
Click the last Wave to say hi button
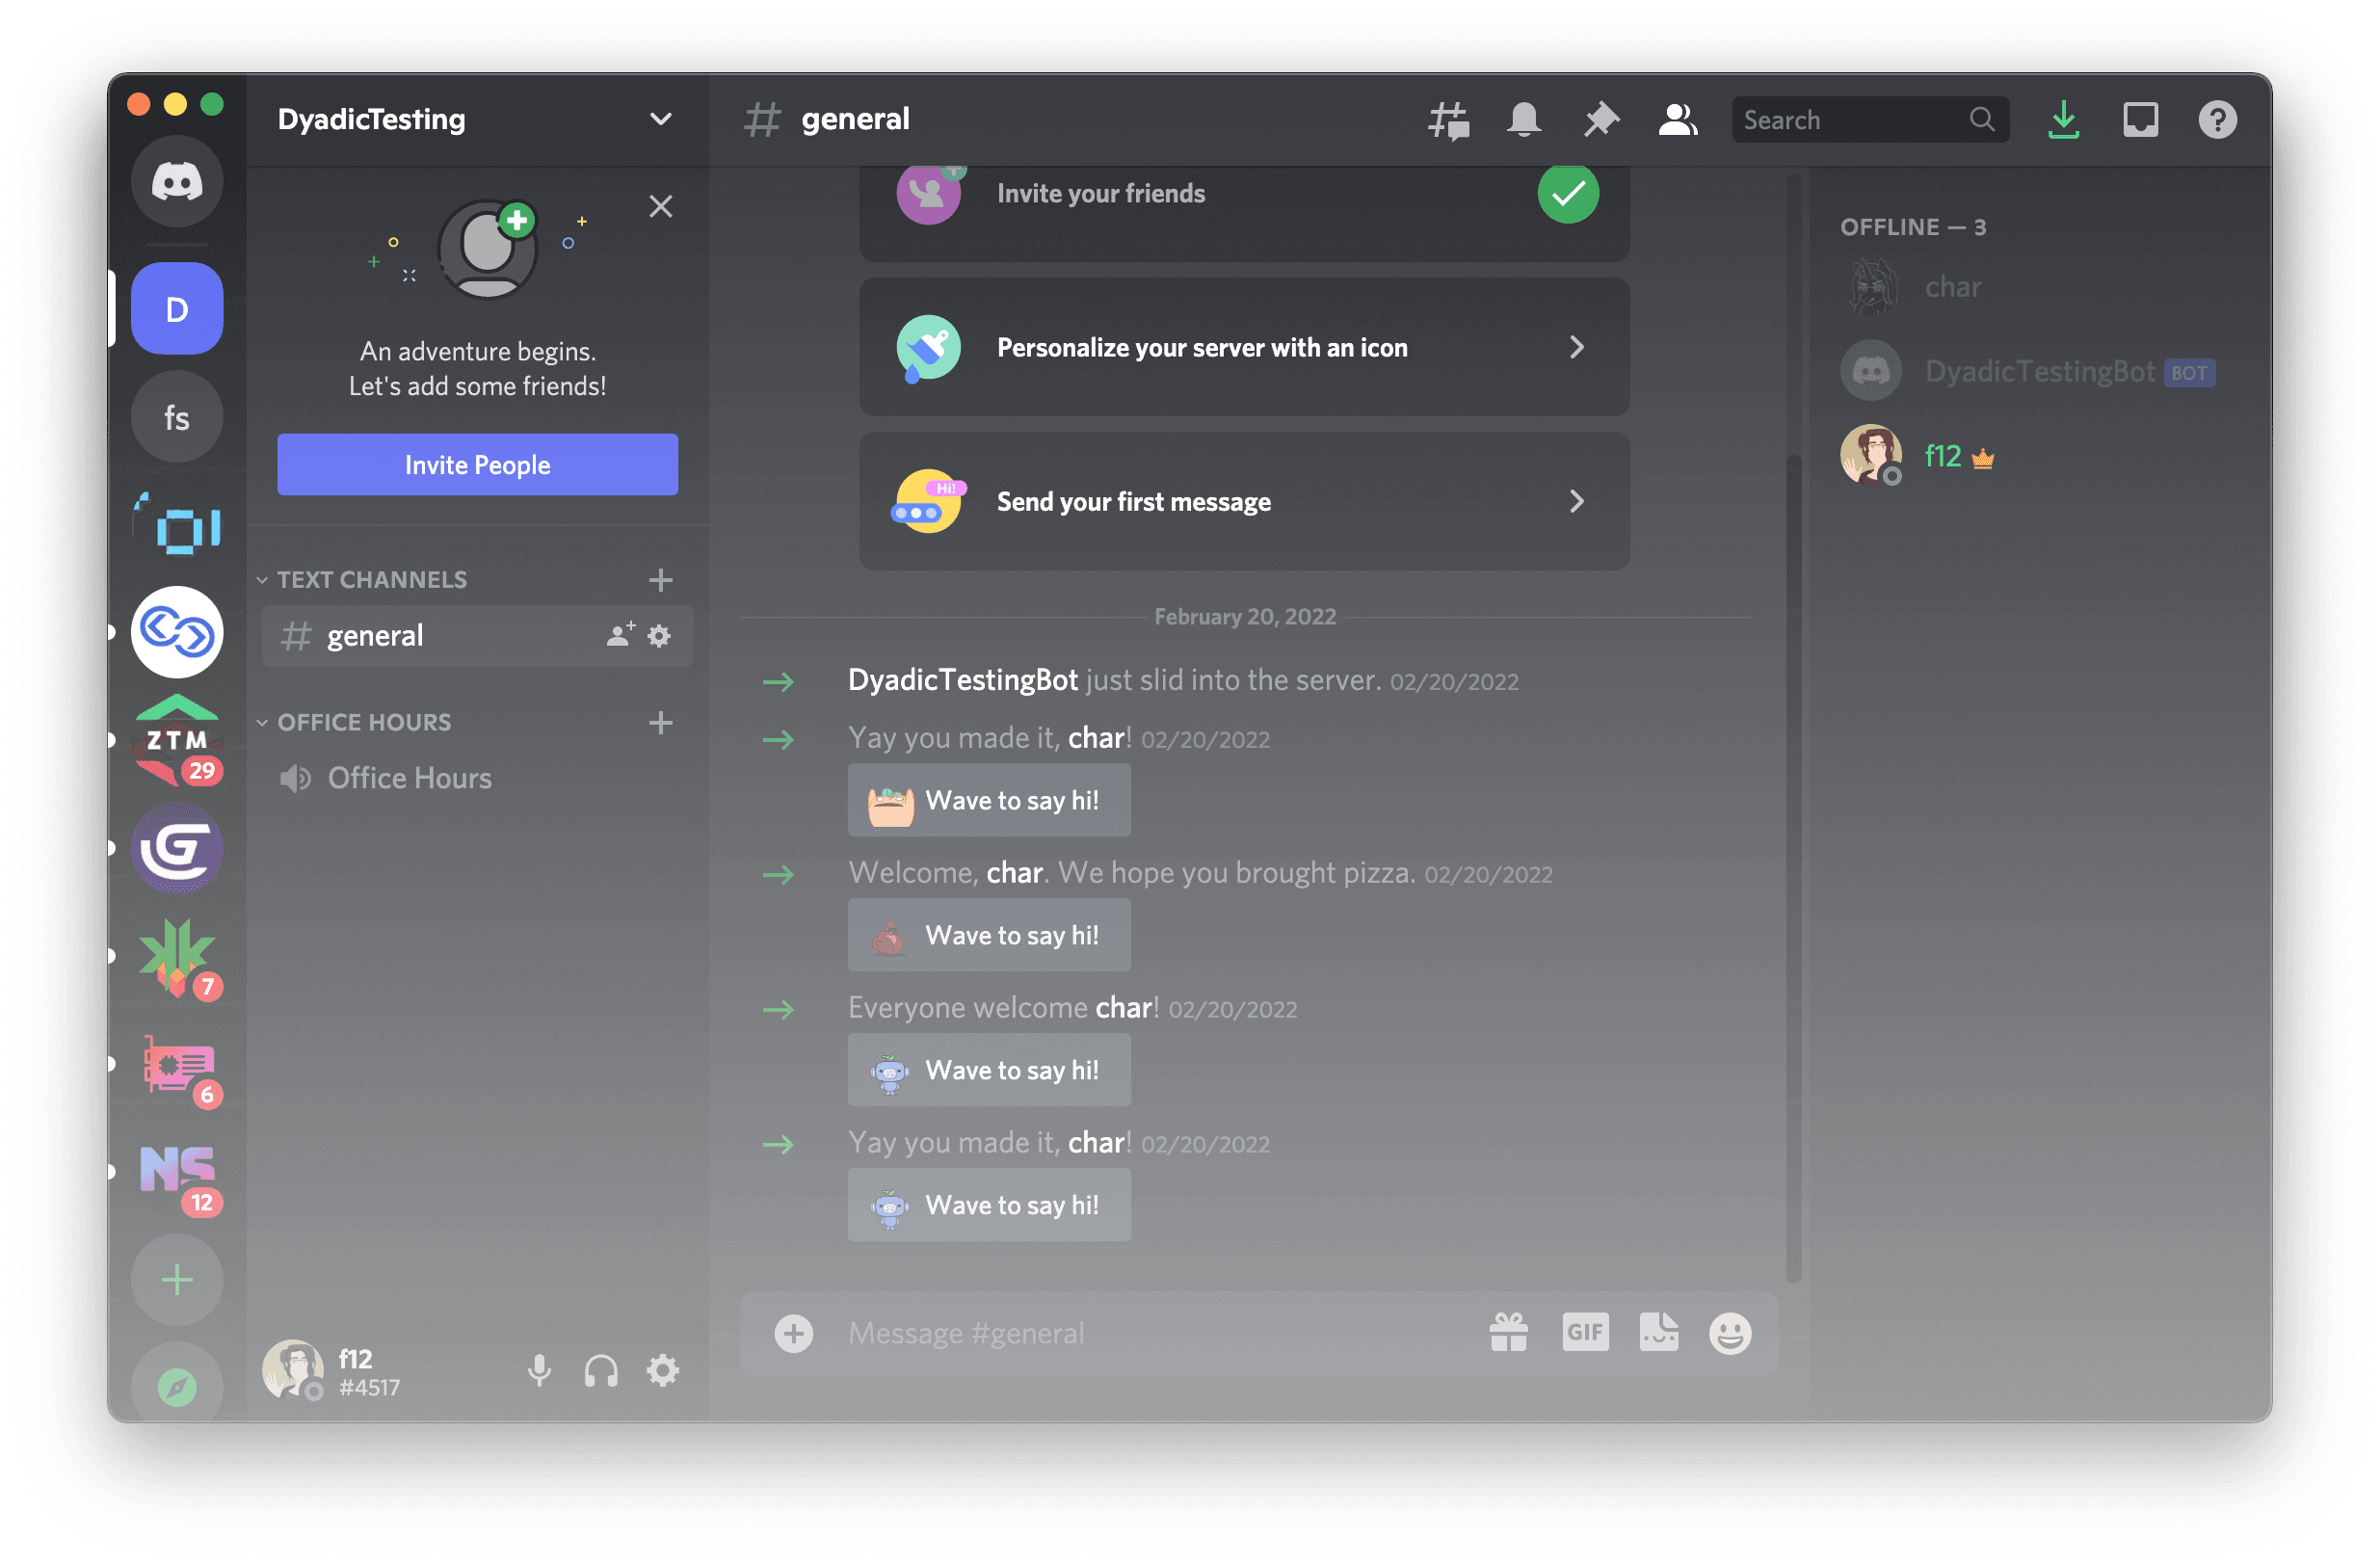click(990, 1206)
